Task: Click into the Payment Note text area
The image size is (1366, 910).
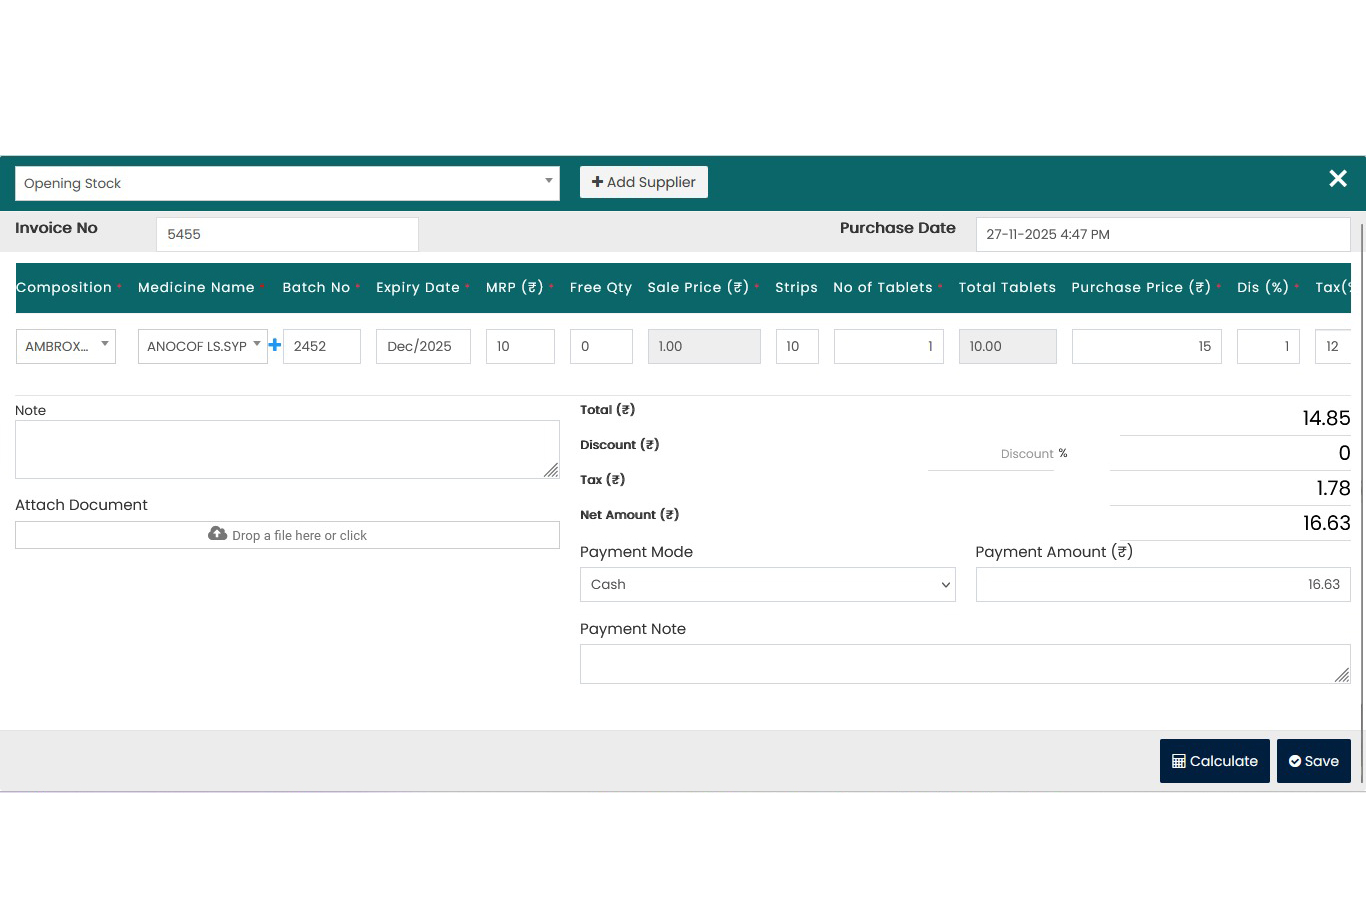Action: click(x=964, y=664)
